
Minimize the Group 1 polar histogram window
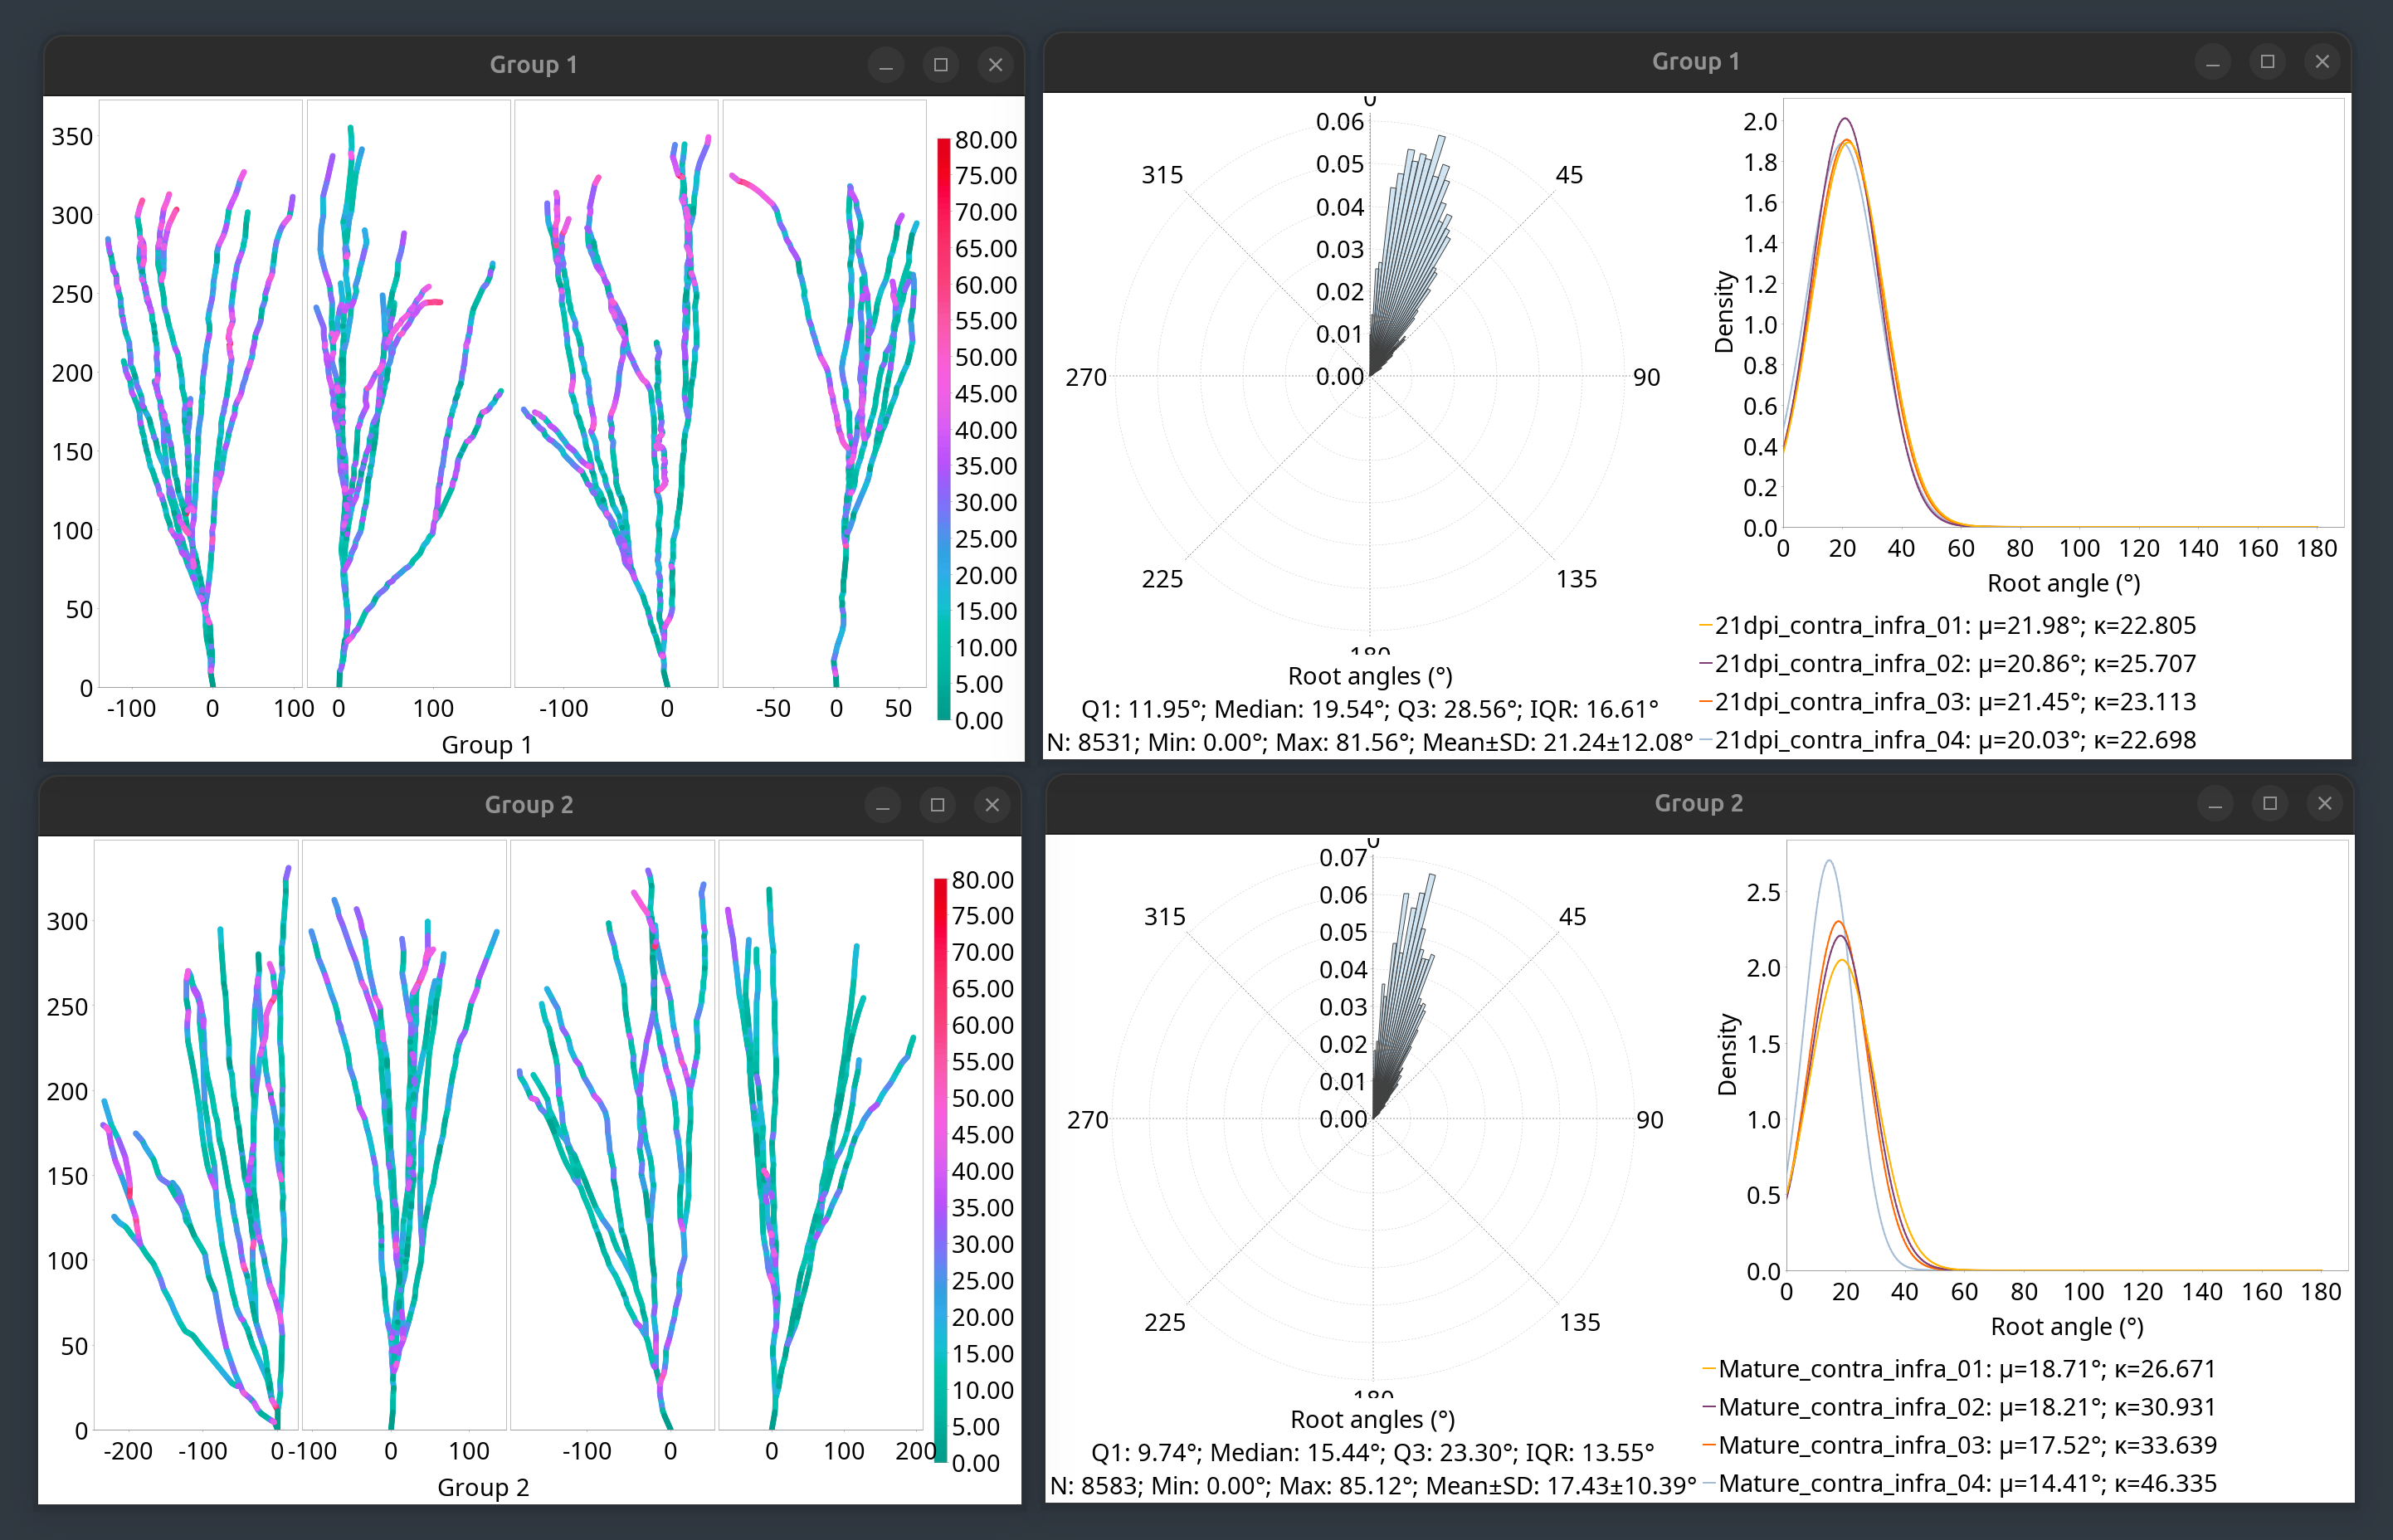pos(2212,62)
